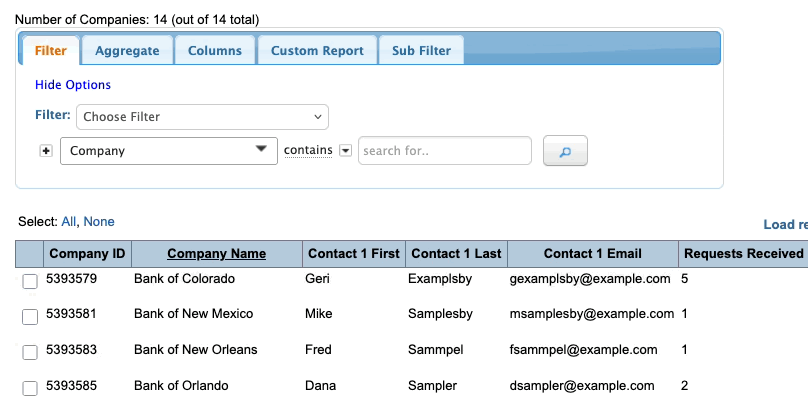Image resolution: width=808 pixels, height=408 pixels.
Task: Tick the Bank of New Mexico checkbox
Action: [30, 316]
